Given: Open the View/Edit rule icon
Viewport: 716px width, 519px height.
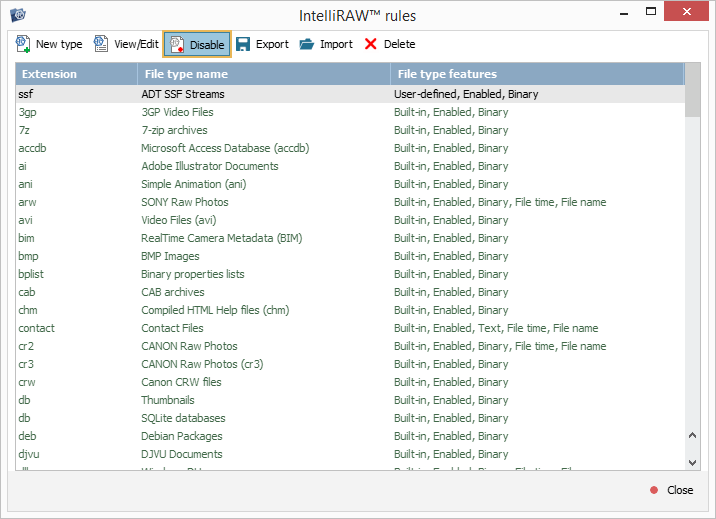Looking at the screenshot, I should pos(101,44).
